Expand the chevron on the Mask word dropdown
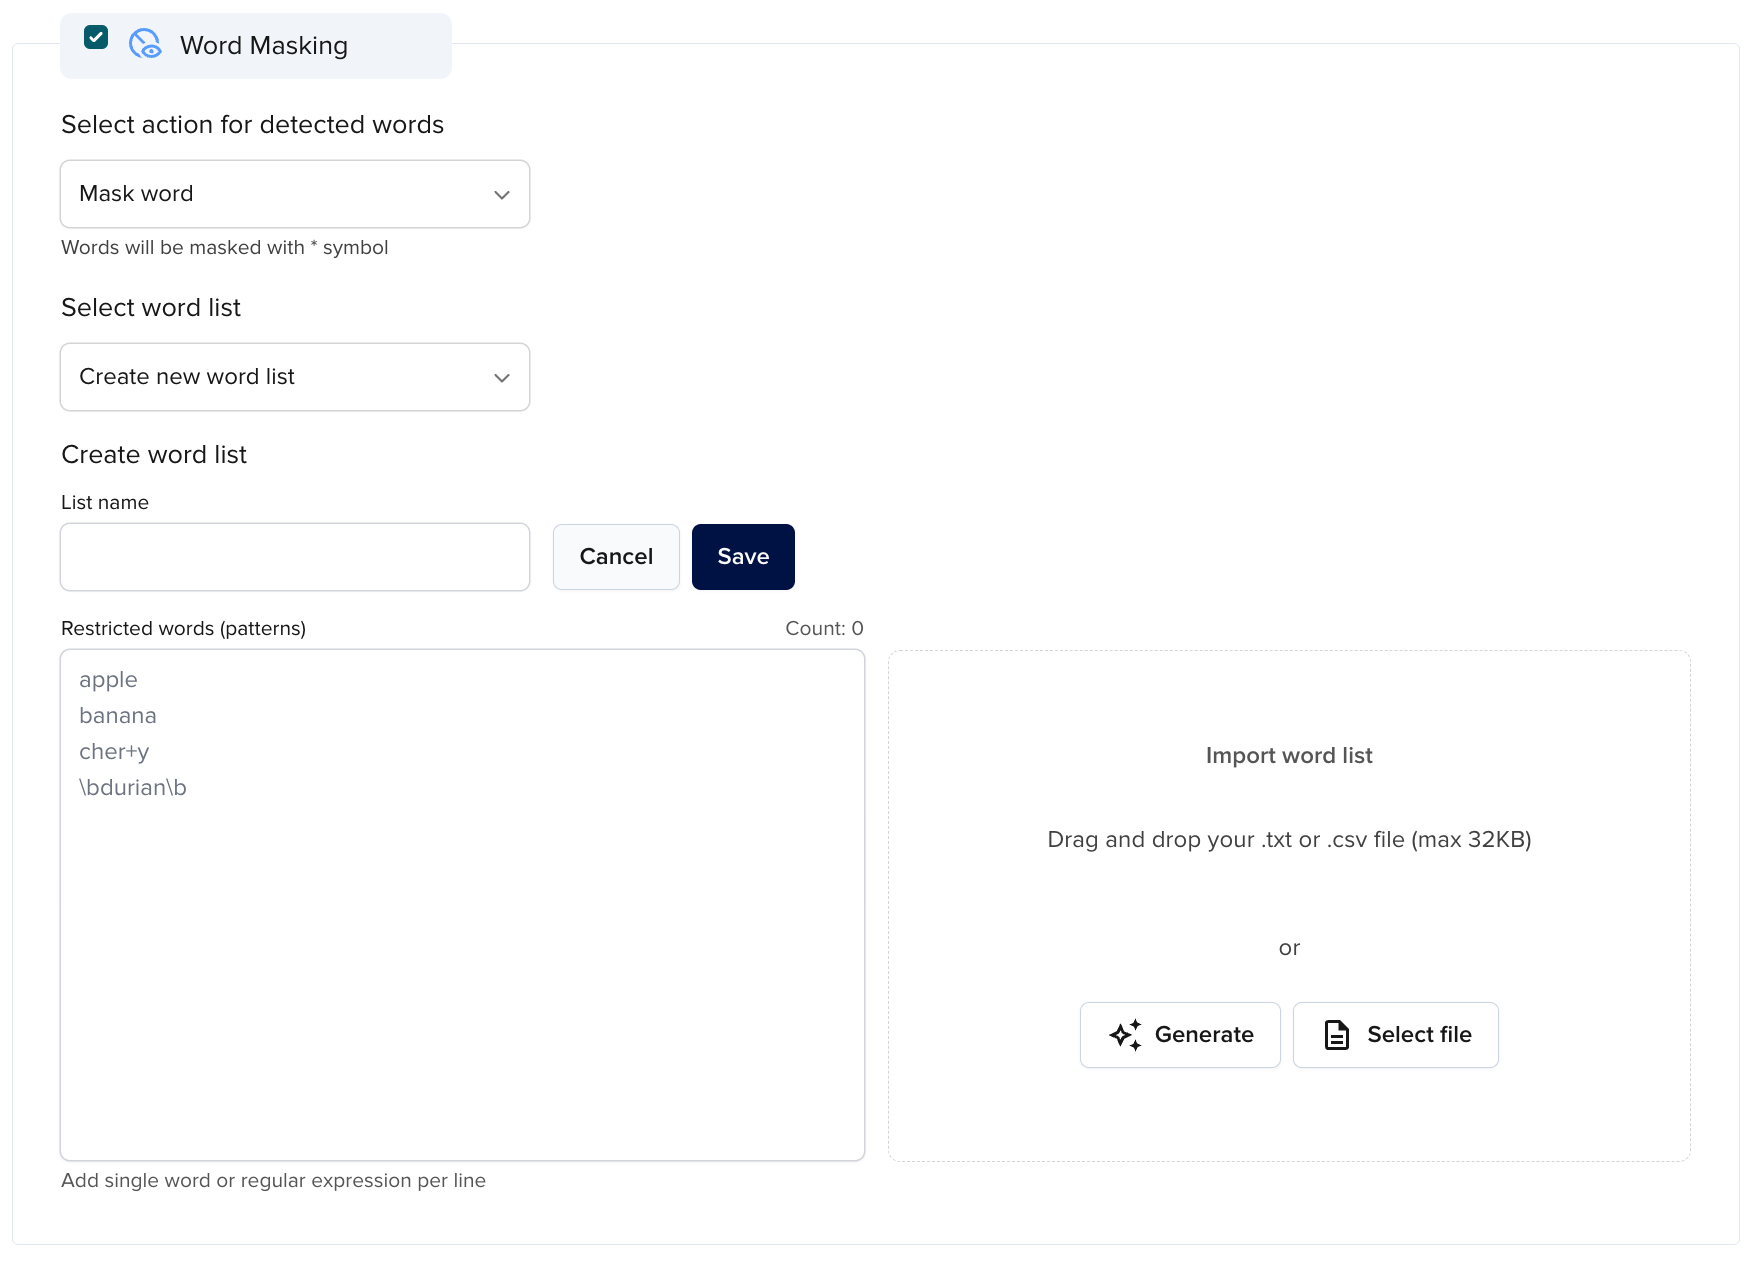 (x=501, y=194)
